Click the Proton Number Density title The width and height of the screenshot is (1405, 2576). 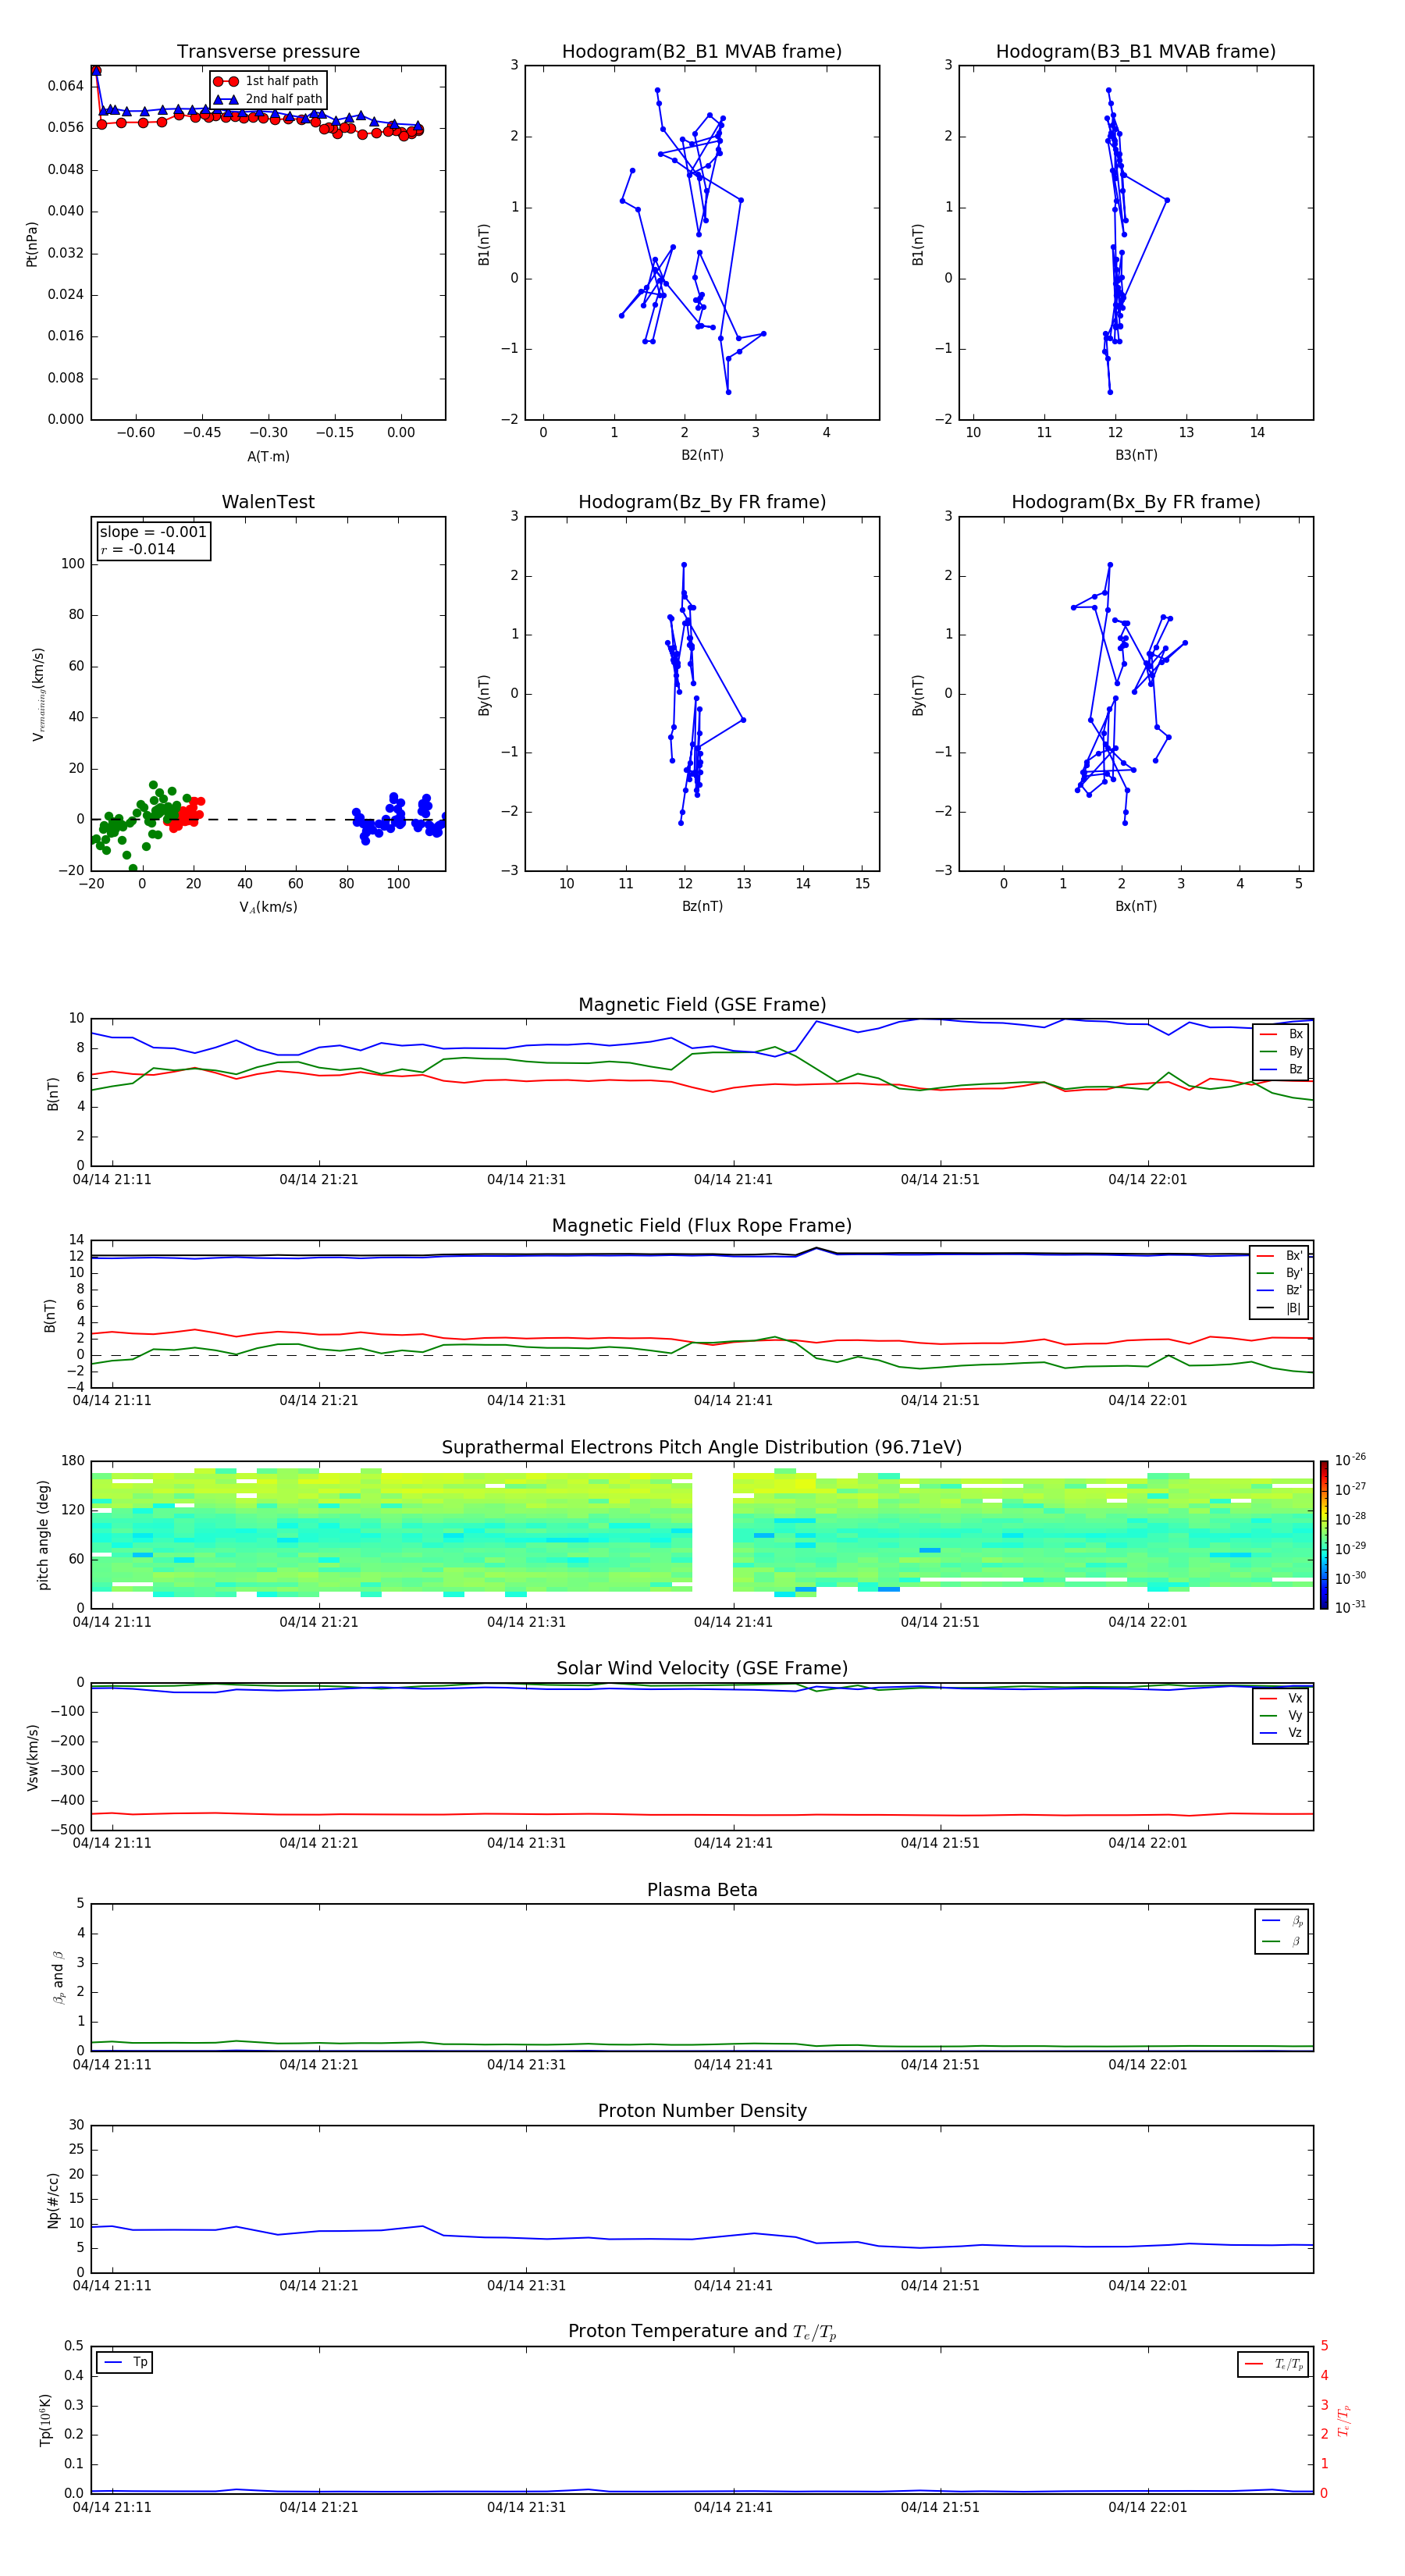point(701,2111)
